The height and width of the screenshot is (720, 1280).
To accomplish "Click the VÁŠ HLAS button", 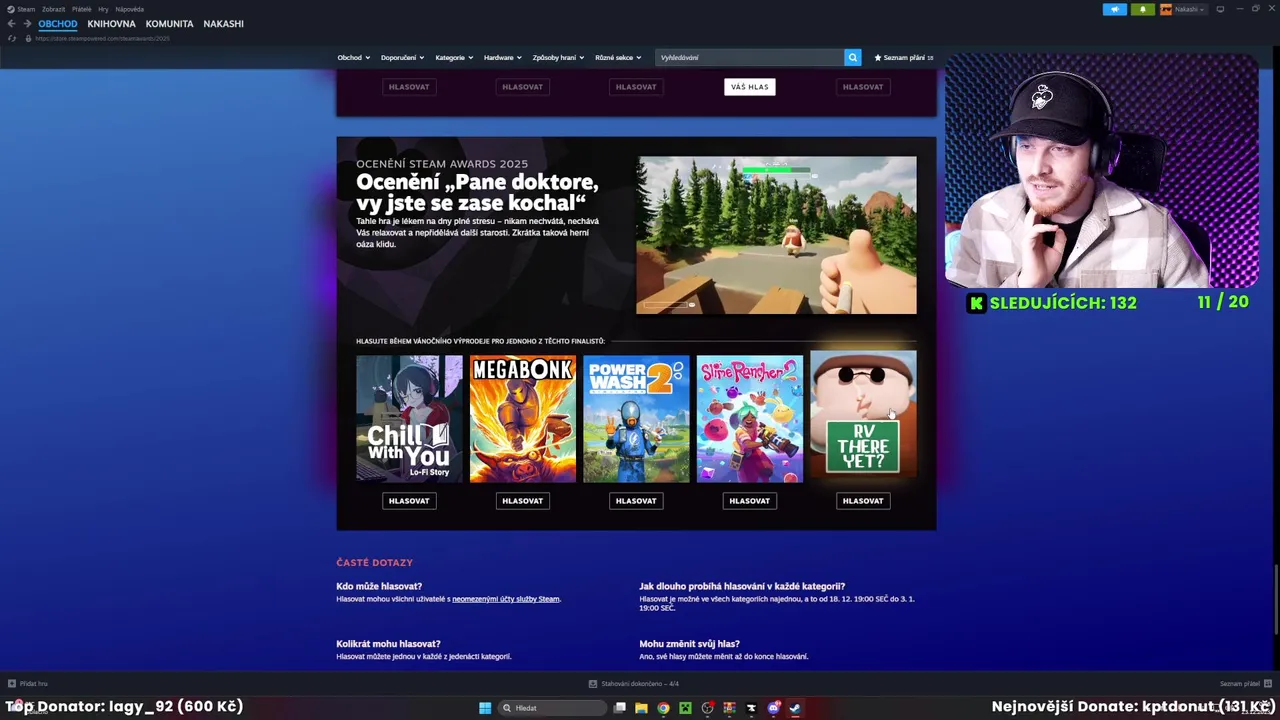I will (750, 87).
